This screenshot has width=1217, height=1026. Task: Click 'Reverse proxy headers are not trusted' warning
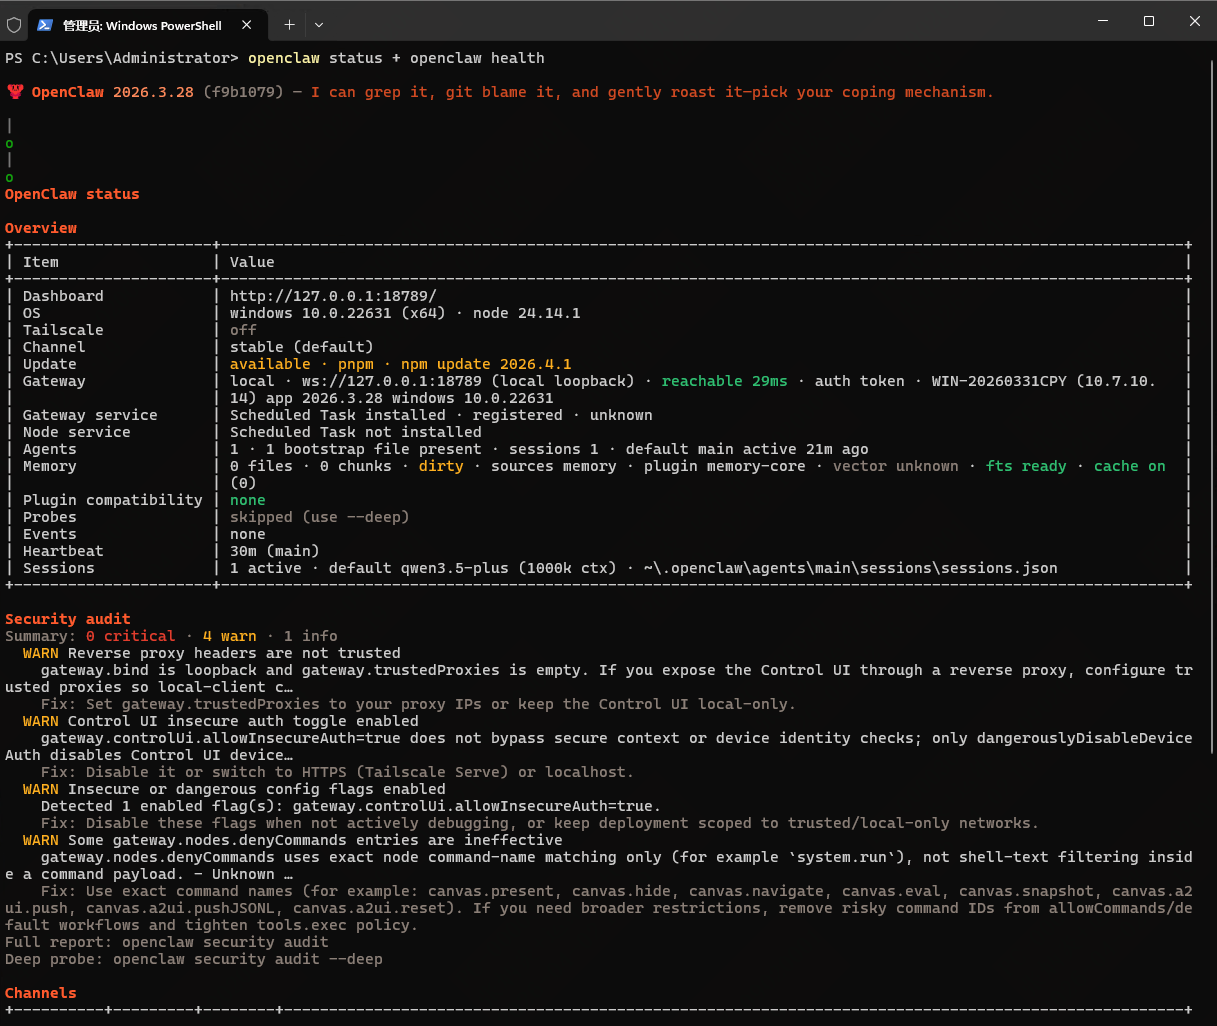(x=234, y=653)
